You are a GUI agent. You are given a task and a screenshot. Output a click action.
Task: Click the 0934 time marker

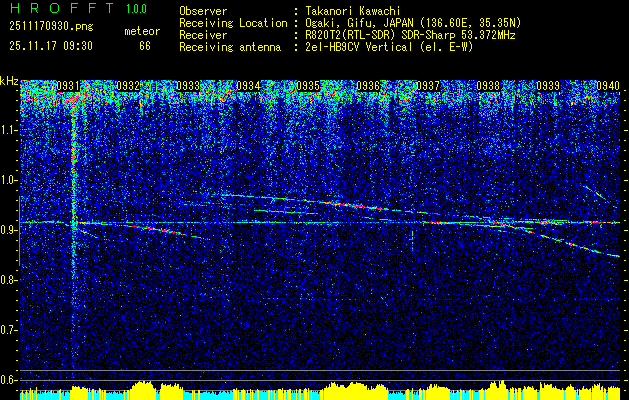[x=248, y=86]
